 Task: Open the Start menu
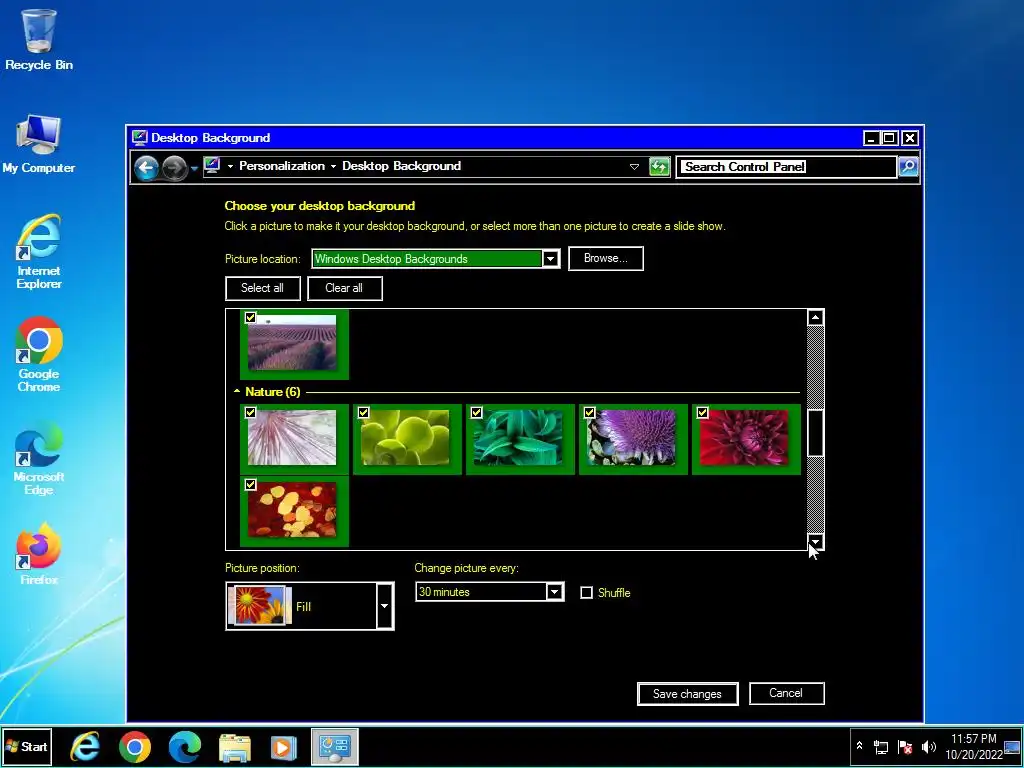pos(27,746)
